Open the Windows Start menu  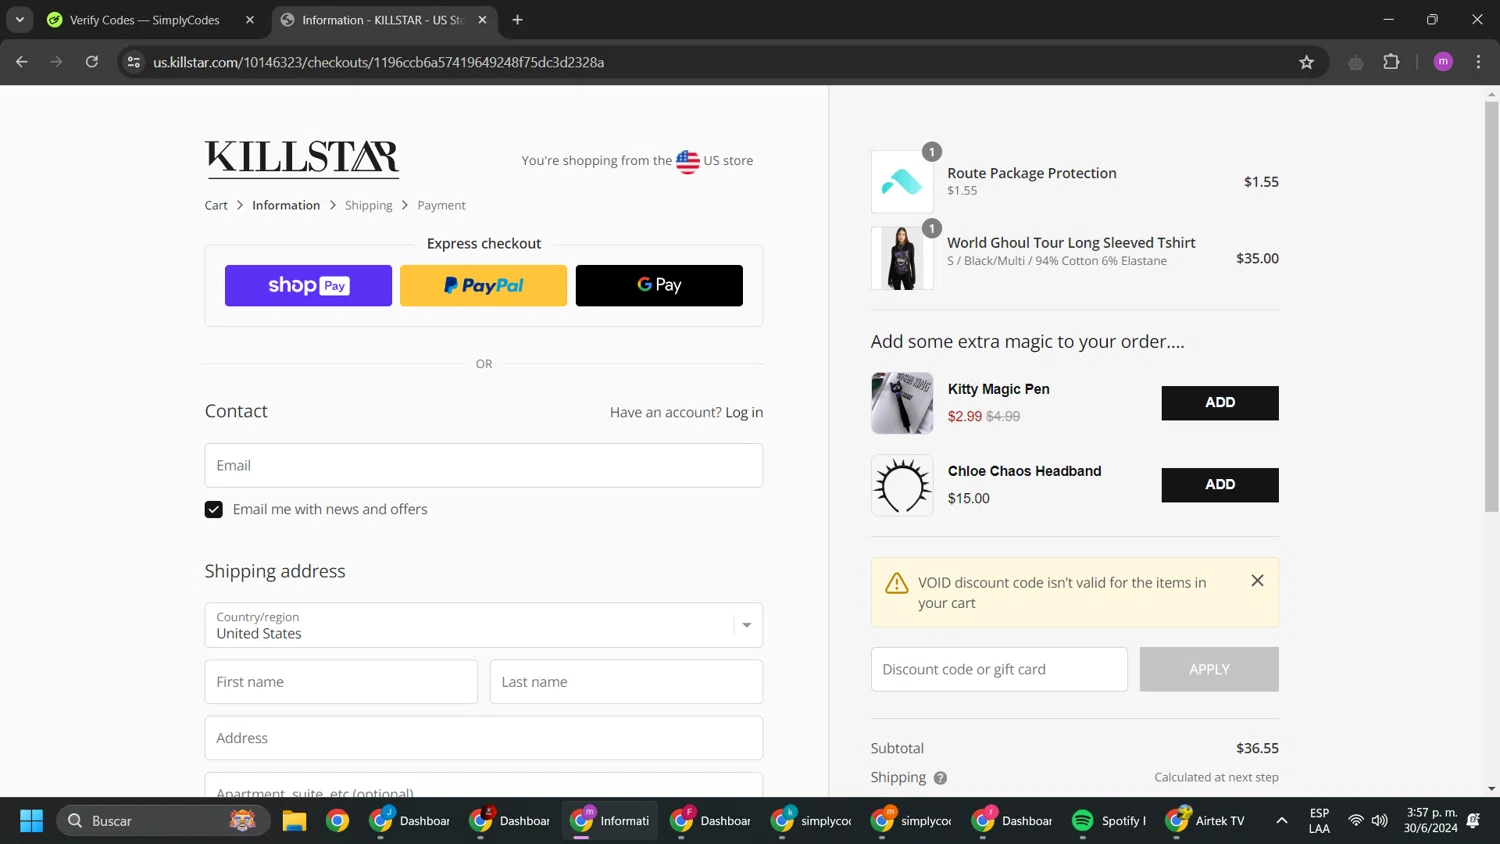click(32, 821)
